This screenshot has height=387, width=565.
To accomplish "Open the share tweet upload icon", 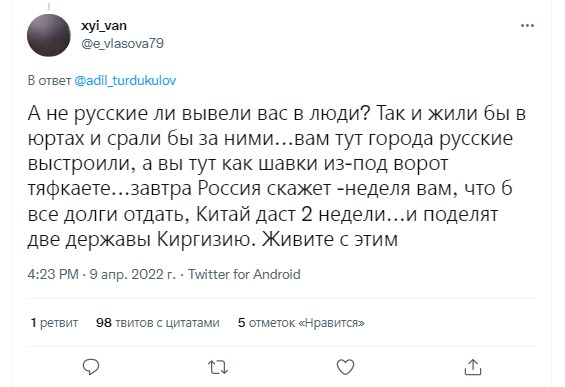I will (x=473, y=367).
